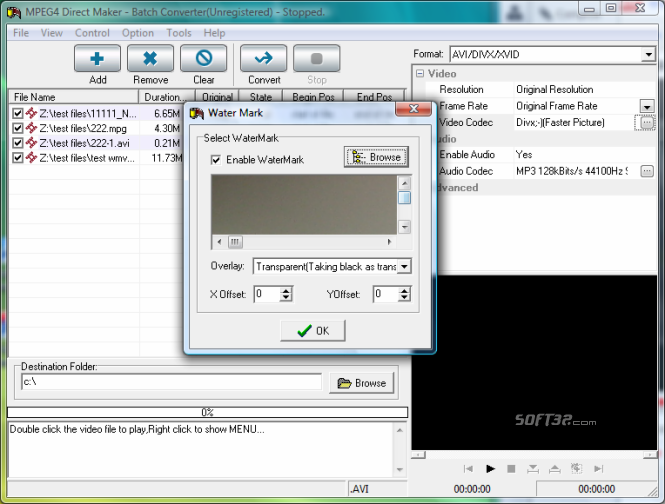Viewport: 665px width, 504px height.
Task: Toggle the Enable WaterMark checkbox
Action: [x=216, y=160]
